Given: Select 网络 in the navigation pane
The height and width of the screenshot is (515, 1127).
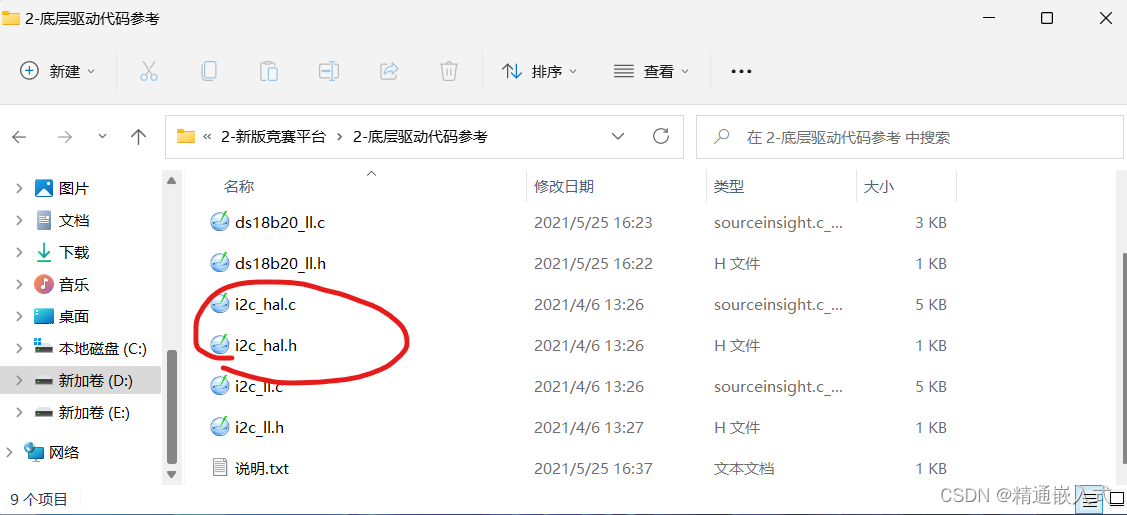Looking at the screenshot, I should click(64, 453).
